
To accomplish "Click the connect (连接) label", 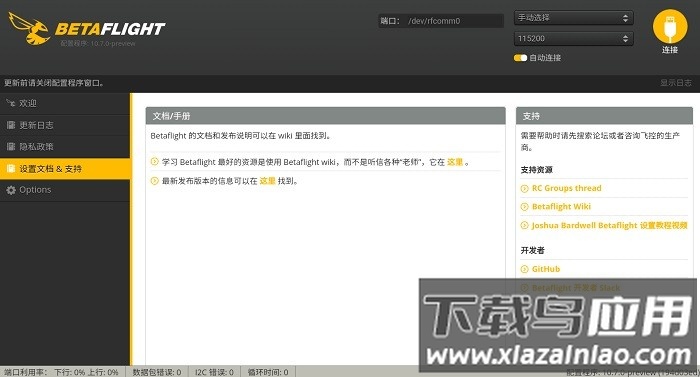I will [x=670, y=50].
